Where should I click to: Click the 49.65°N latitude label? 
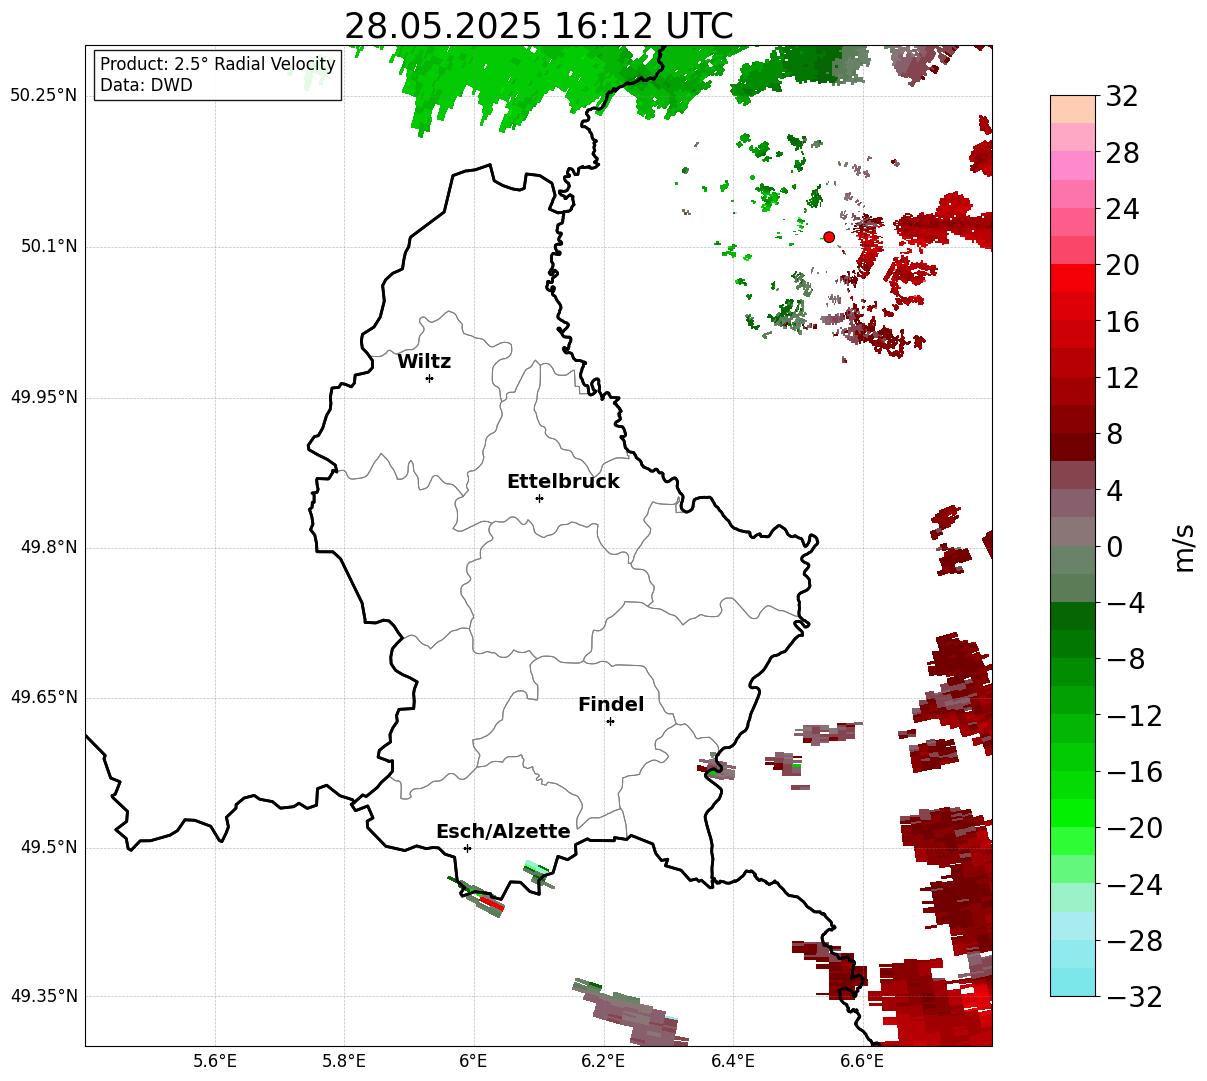[43, 697]
